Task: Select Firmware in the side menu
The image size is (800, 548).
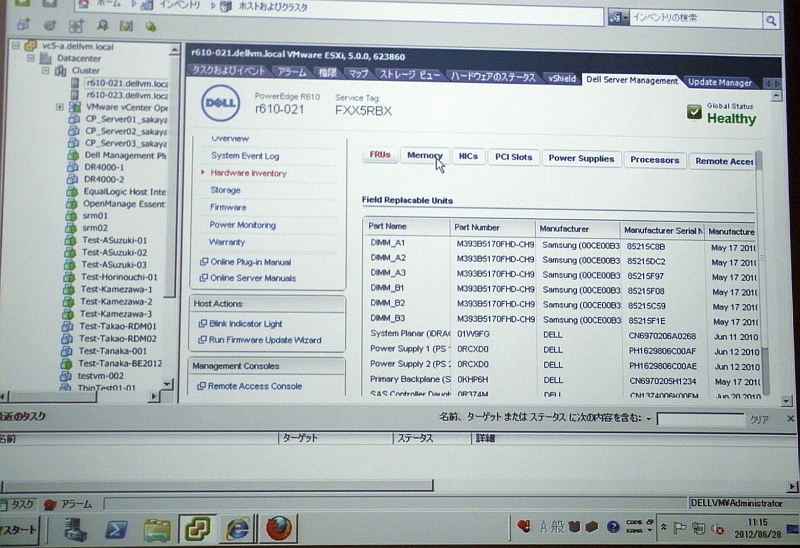Action: [228, 207]
